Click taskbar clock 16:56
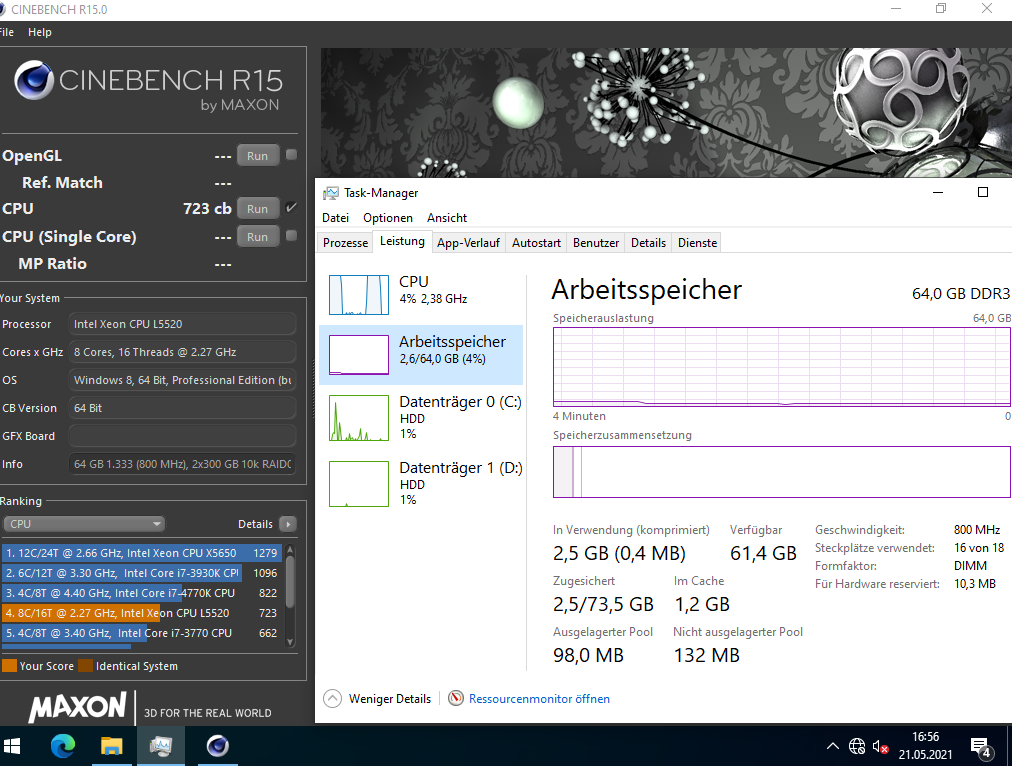Screen dimensions: 1012x766 (925, 737)
